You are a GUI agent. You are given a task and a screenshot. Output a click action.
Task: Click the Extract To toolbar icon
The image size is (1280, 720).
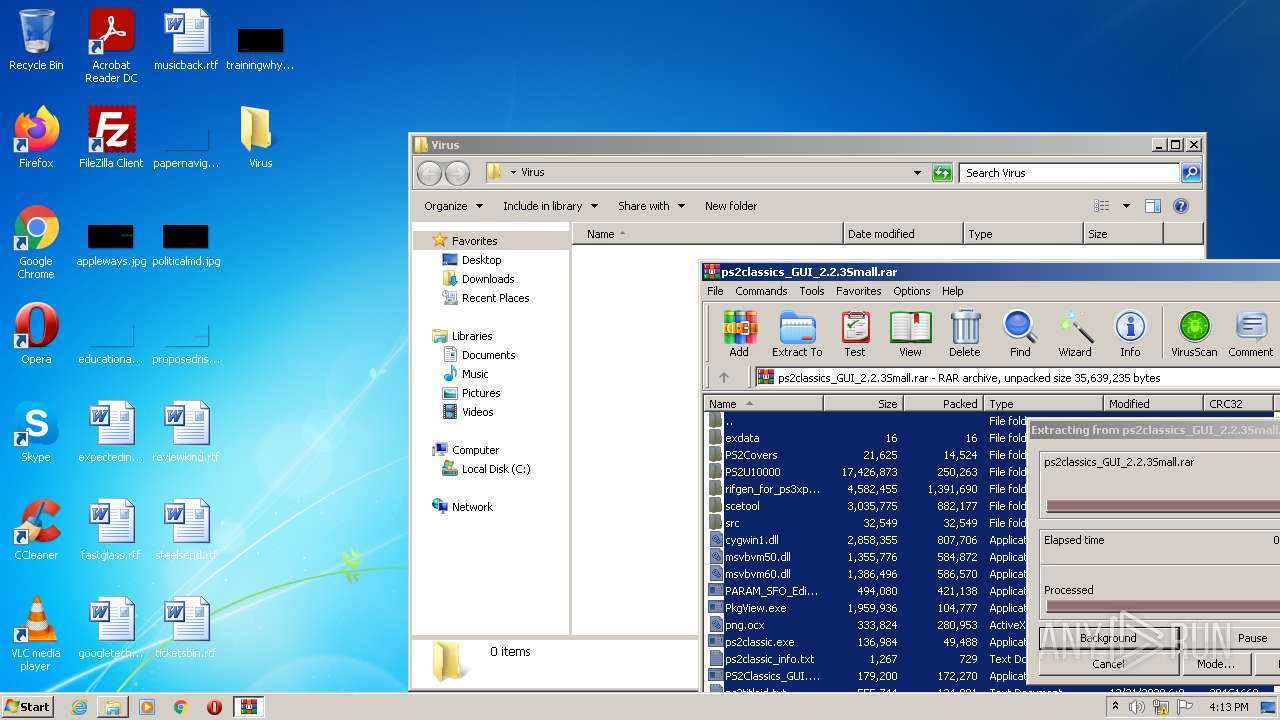797,334
